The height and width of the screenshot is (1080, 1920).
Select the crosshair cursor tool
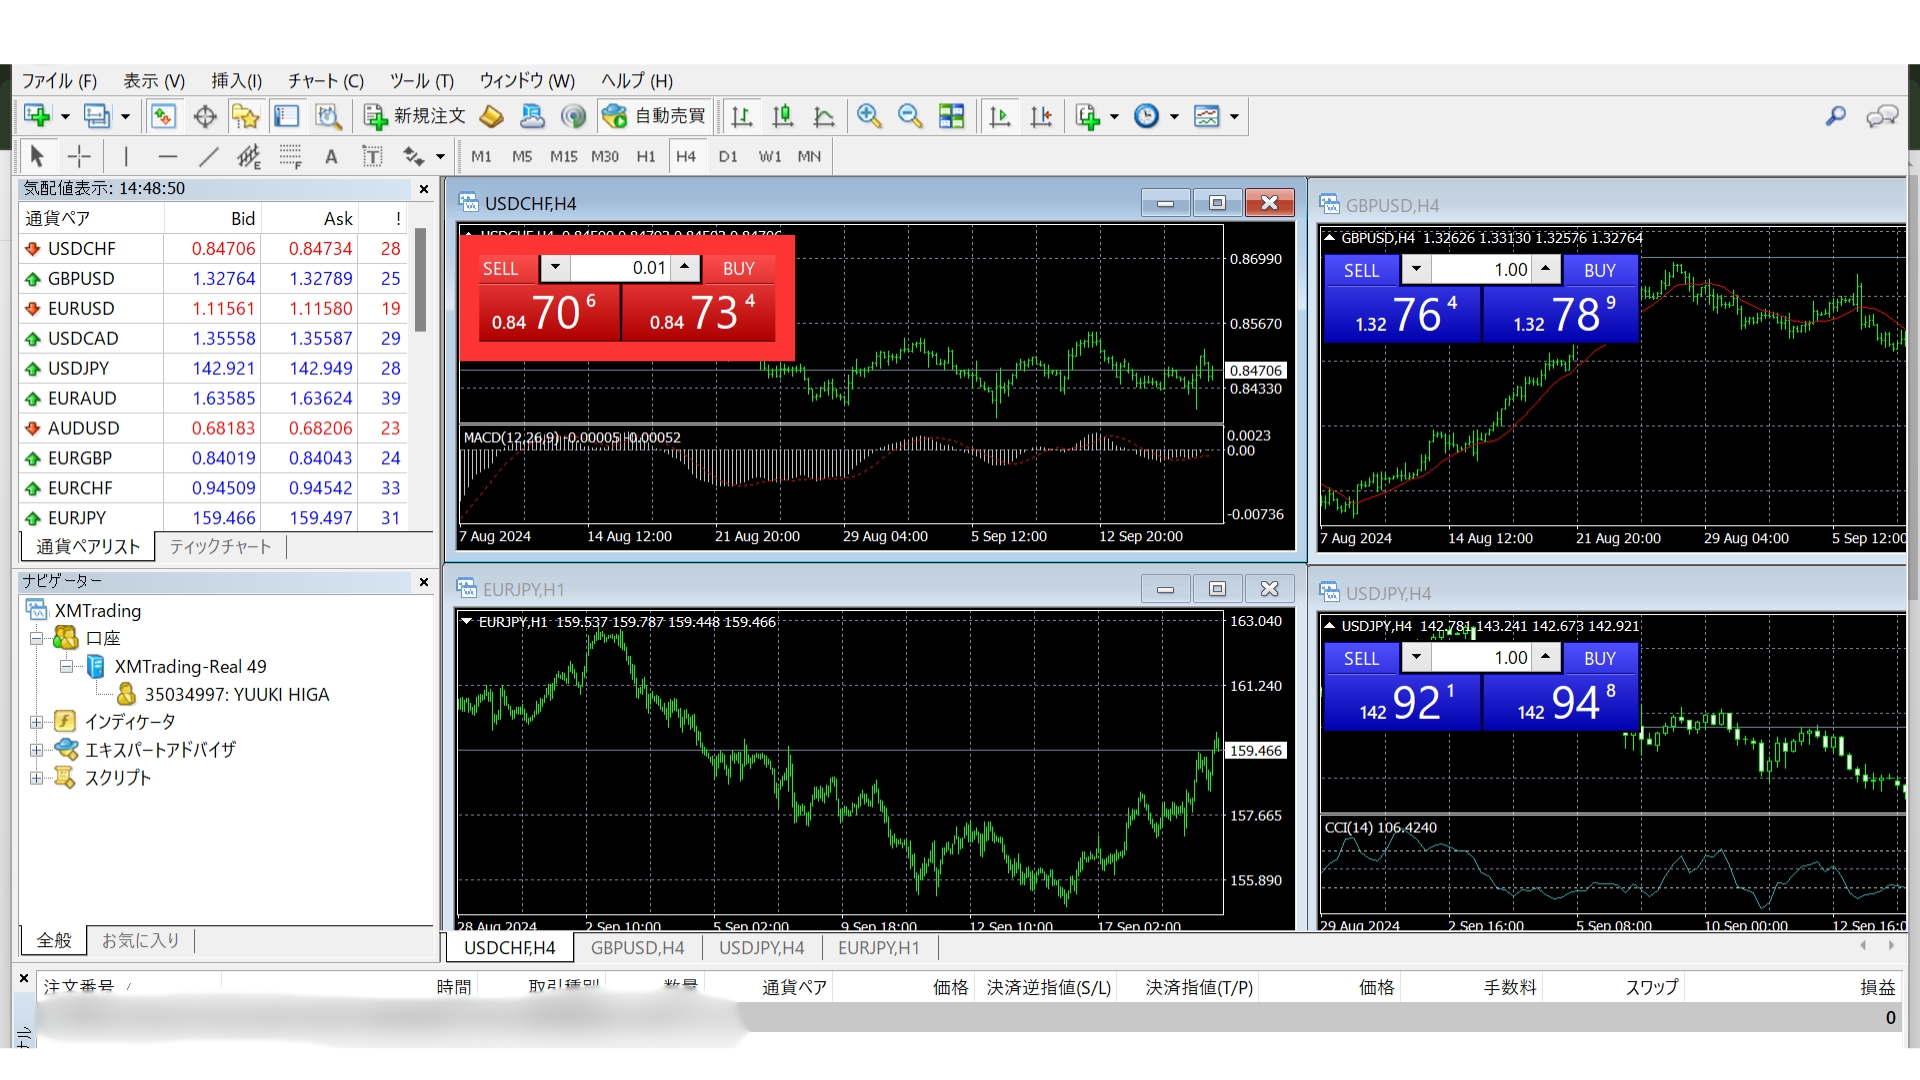[79, 156]
